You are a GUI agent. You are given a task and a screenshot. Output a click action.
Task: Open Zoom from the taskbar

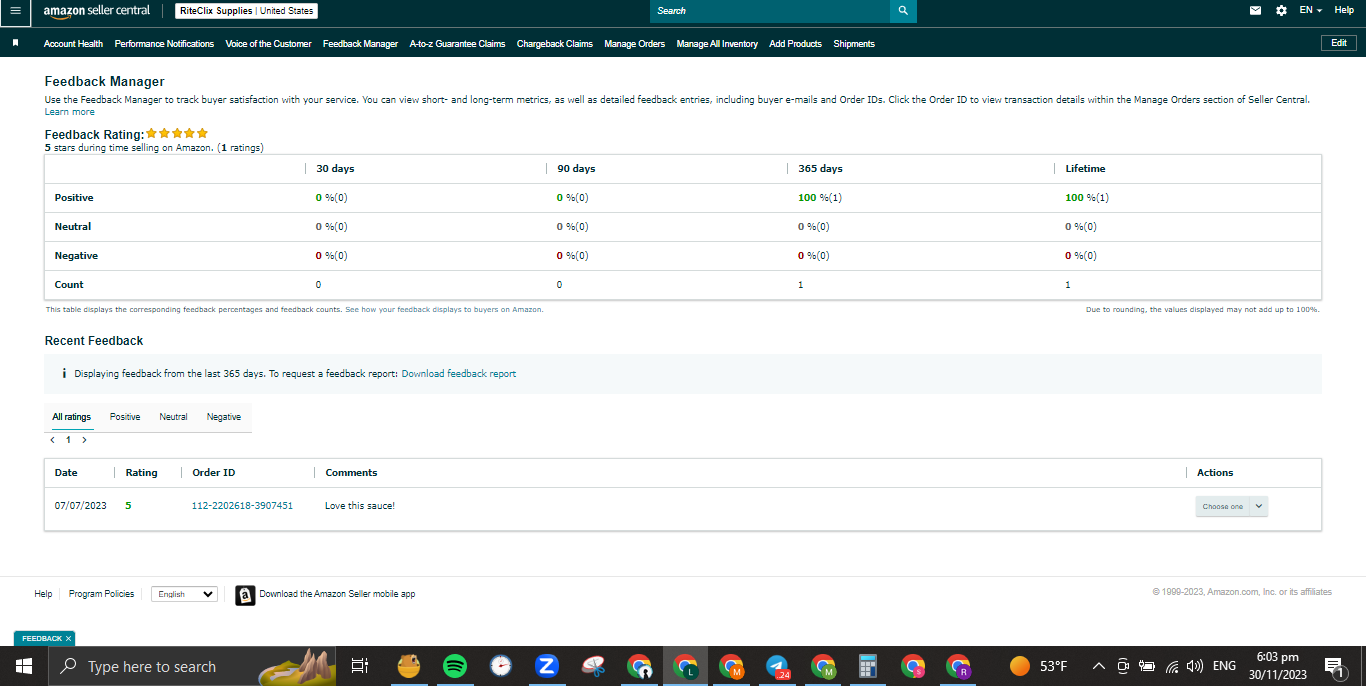(547, 666)
